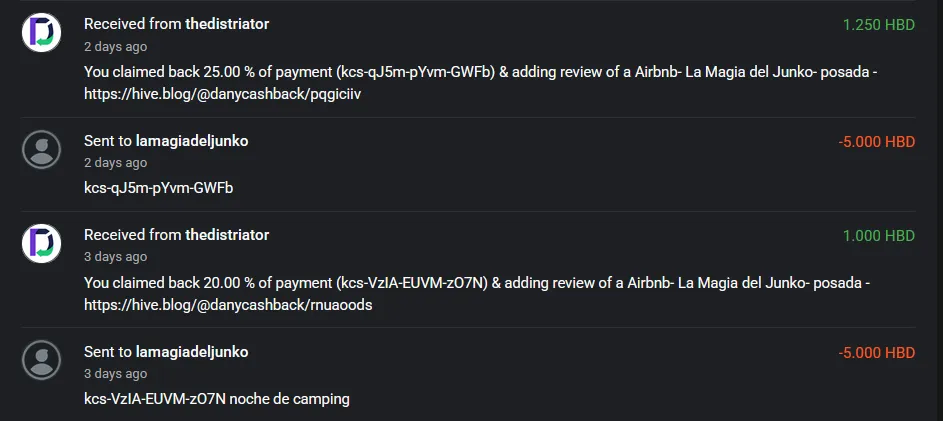Viewport: 943px width, 421px height.
Task: Select the 1.000 HBD received amount
Action: click(879, 236)
